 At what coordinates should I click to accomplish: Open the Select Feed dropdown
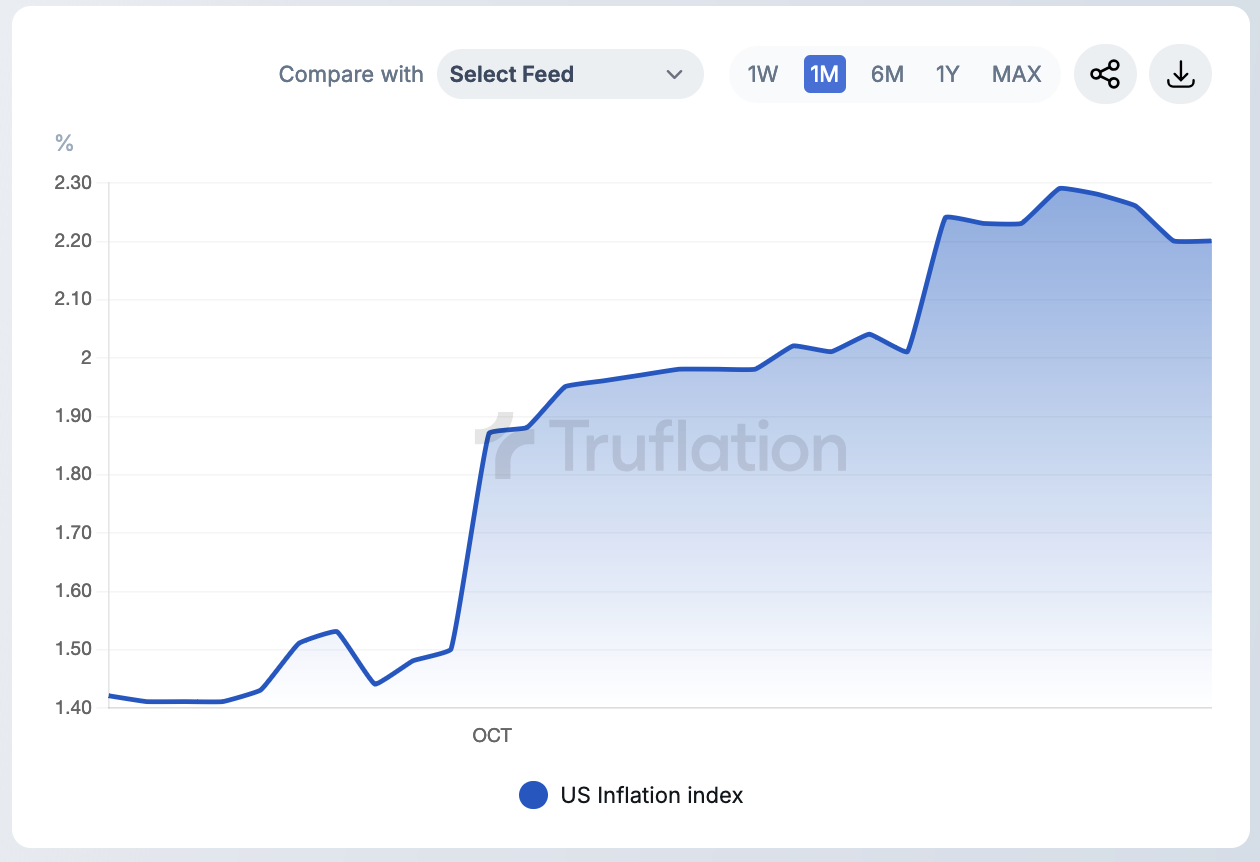[569, 74]
